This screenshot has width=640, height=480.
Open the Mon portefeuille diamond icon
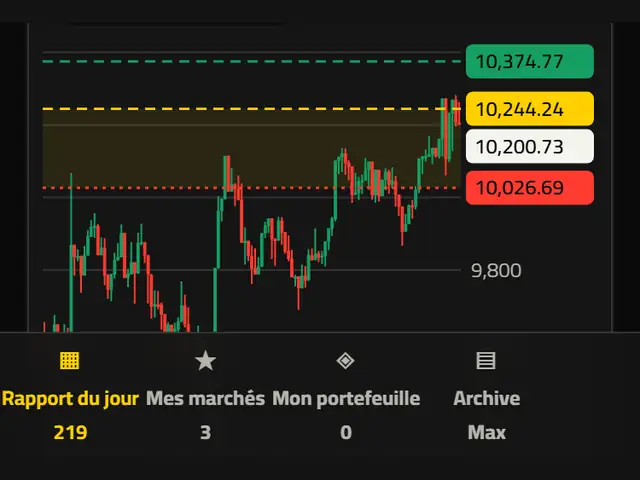[345, 361]
